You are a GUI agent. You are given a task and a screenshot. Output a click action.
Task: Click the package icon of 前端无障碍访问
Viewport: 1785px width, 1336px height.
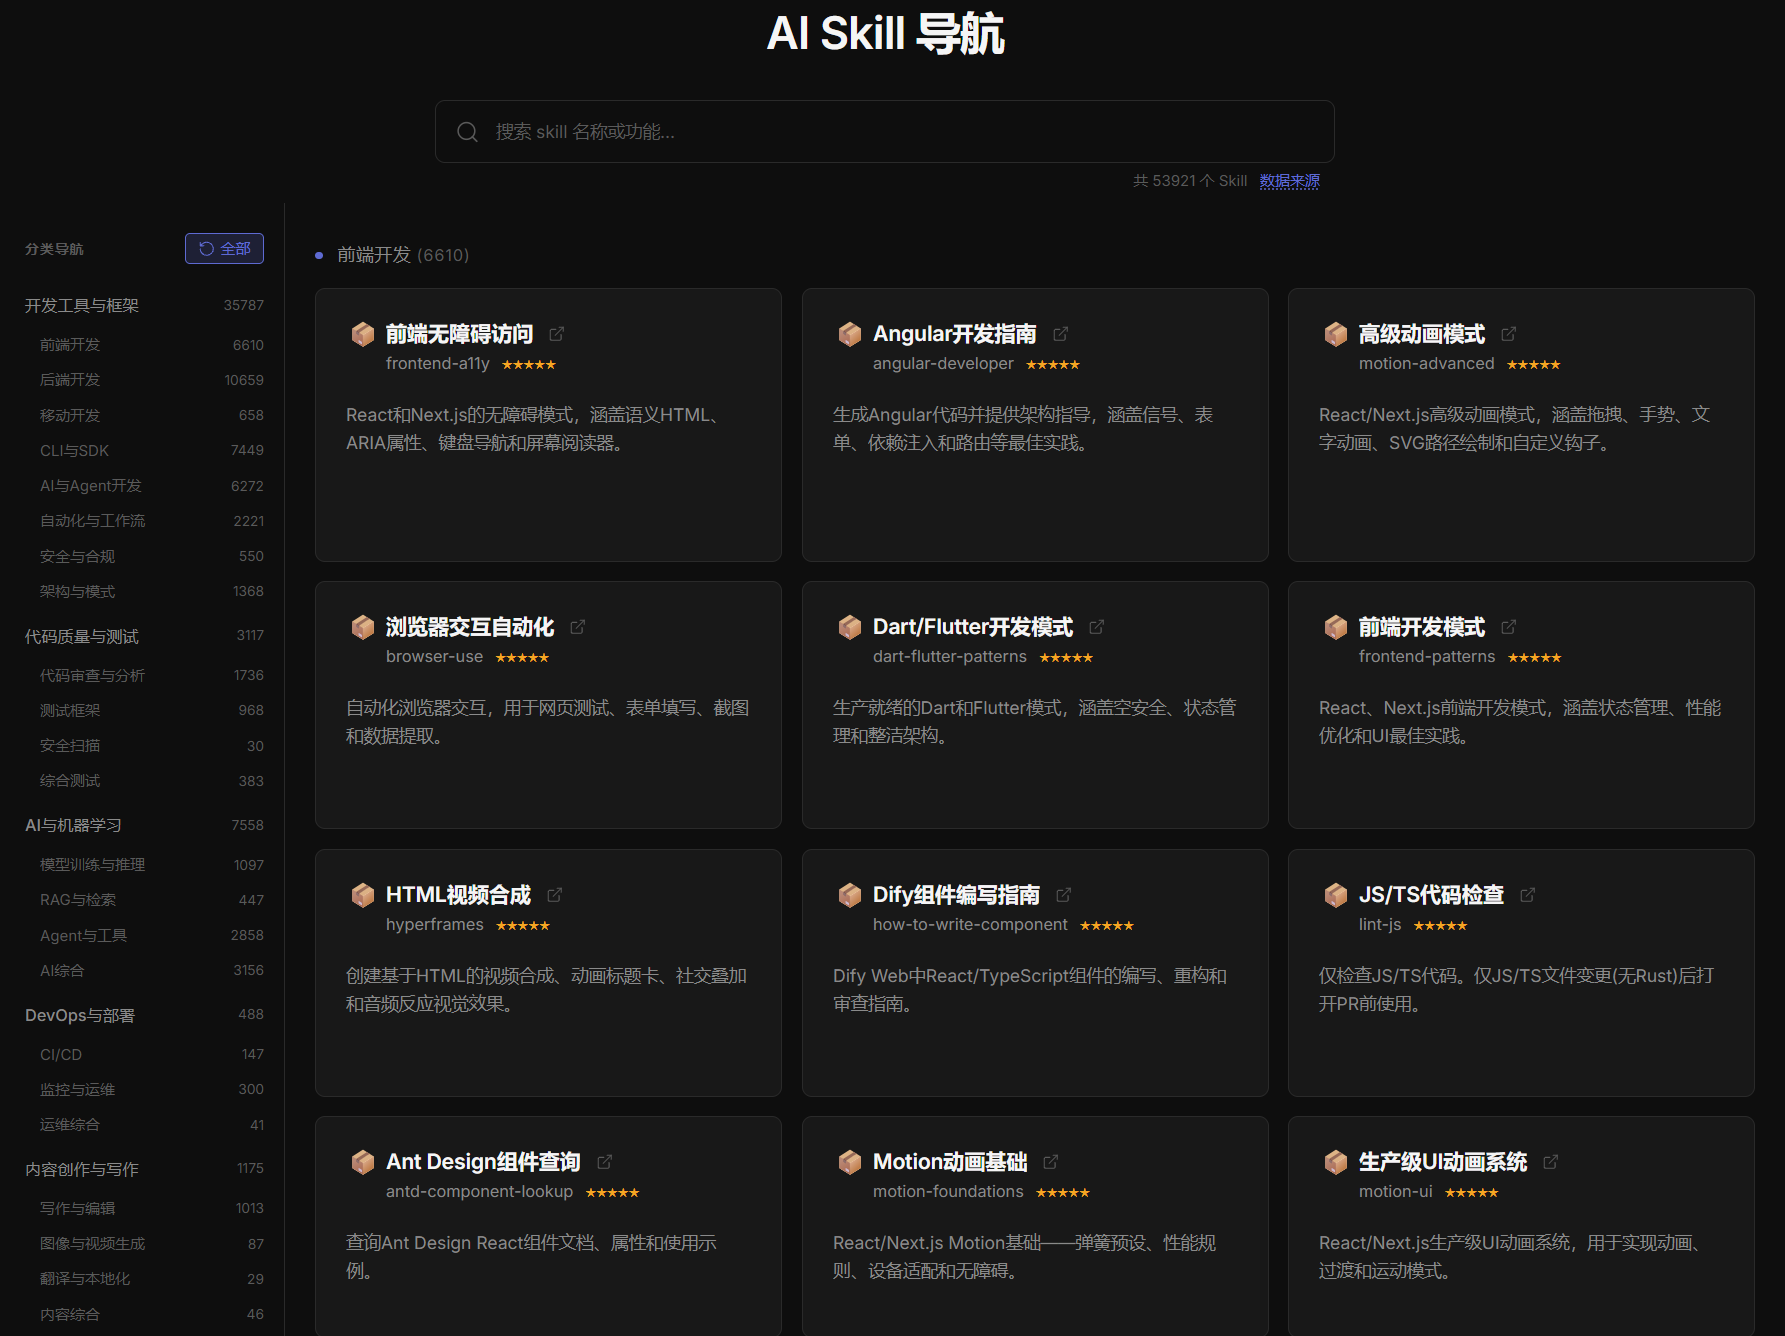point(363,334)
